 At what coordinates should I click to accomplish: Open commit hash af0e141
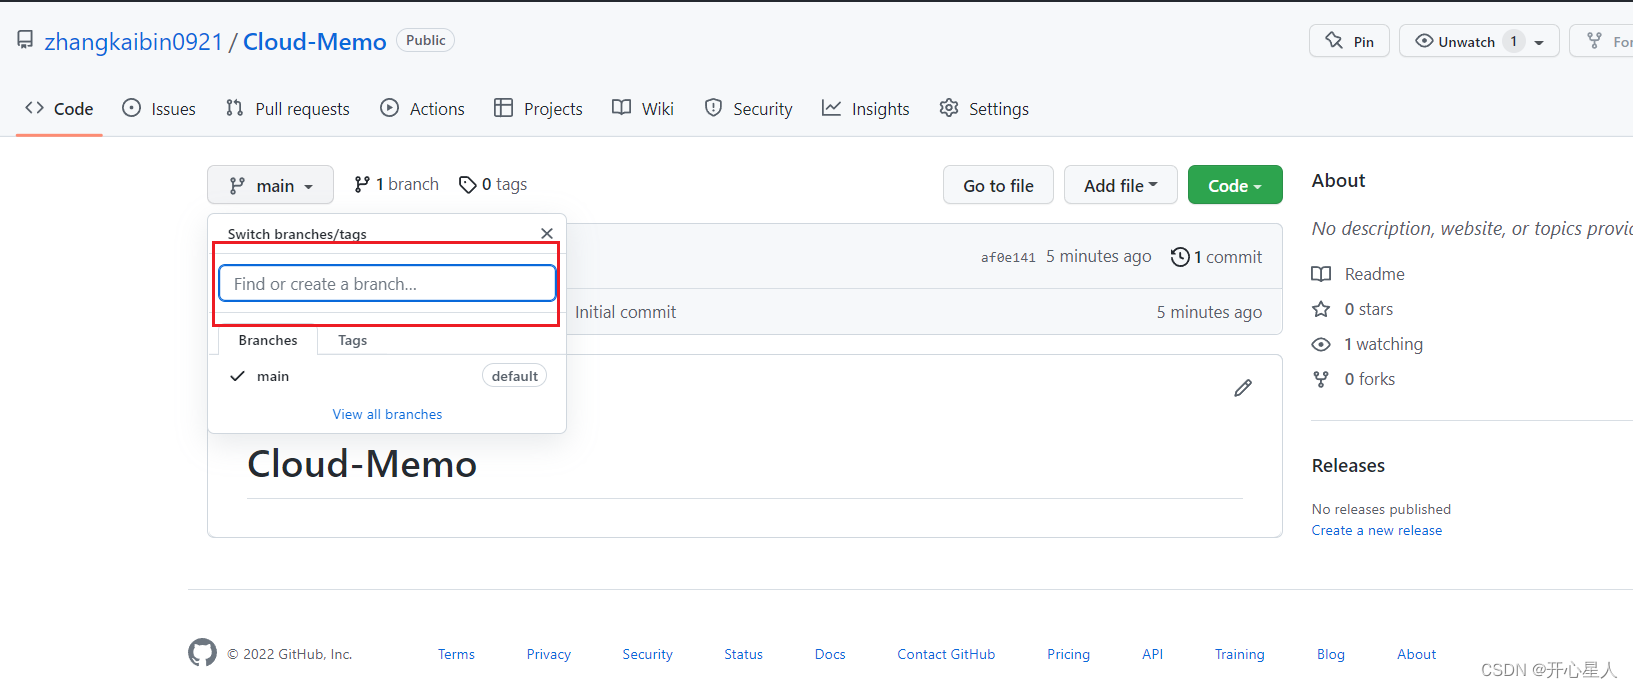[1008, 257]
